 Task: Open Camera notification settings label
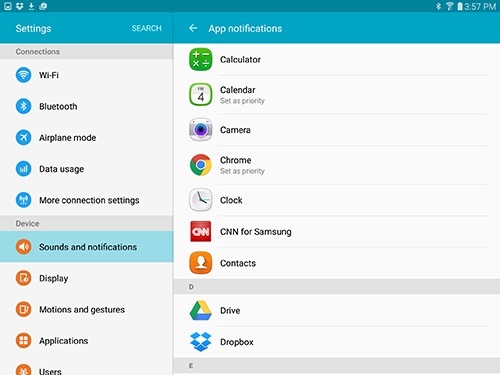tap(235, 130)
